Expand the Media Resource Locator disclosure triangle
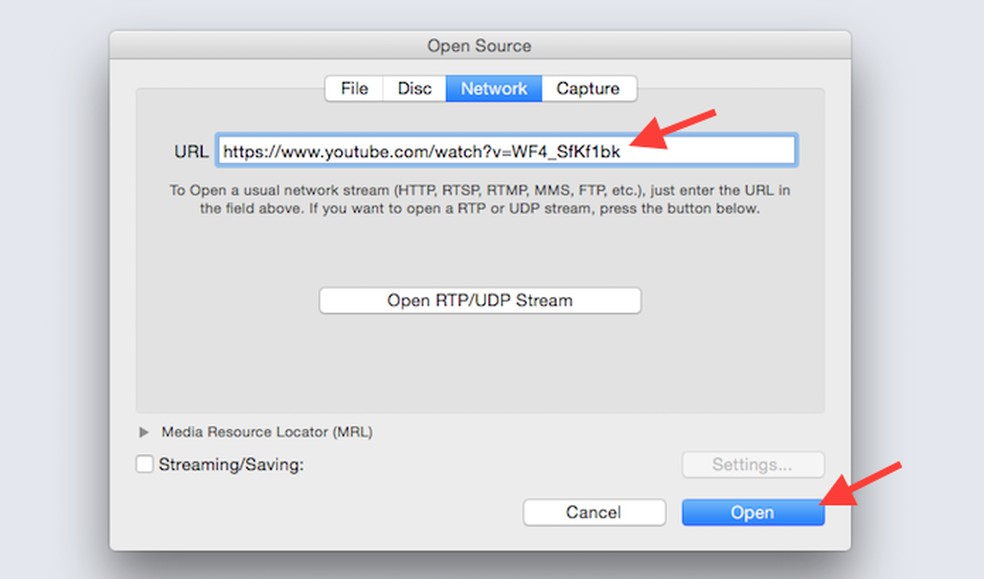Screen dimensions: 984x579 click(144, 432)
